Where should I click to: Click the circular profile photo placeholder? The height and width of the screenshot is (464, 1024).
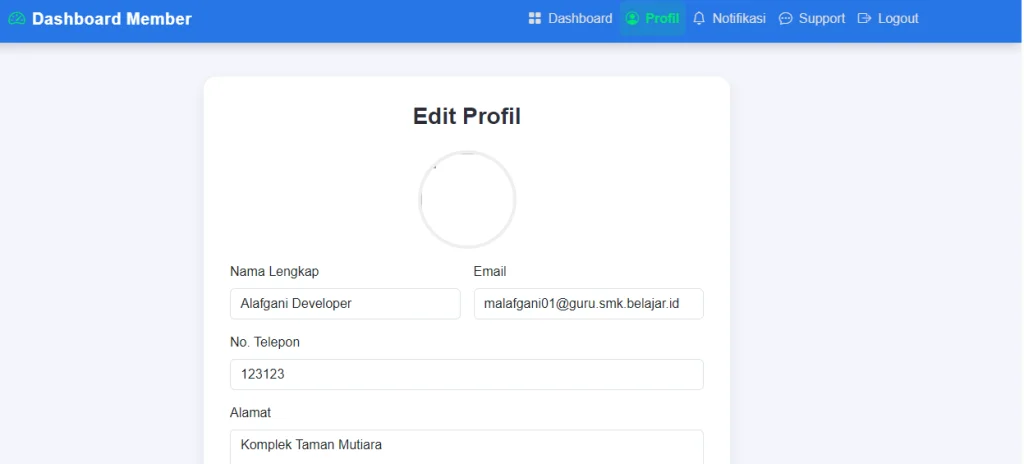pyautogui.click(x=467, y=200)
